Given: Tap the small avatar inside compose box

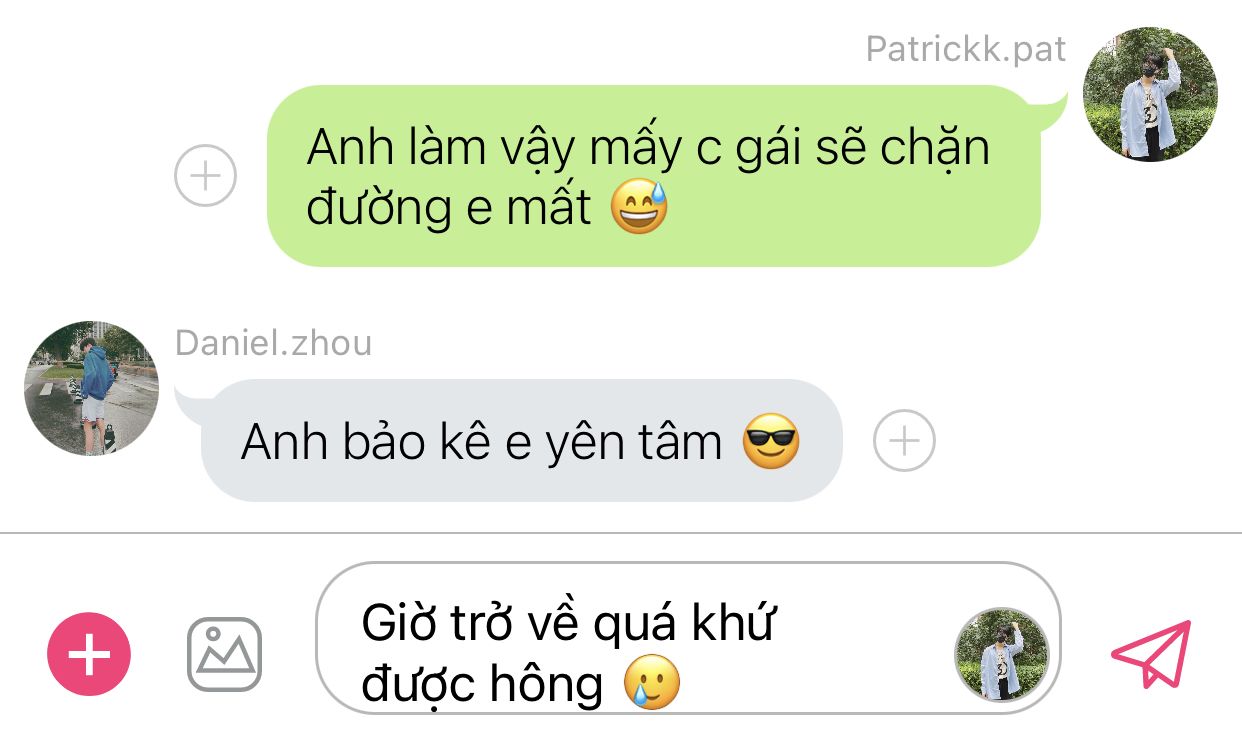Looking at the screenshot, I should pos(1002,654).
